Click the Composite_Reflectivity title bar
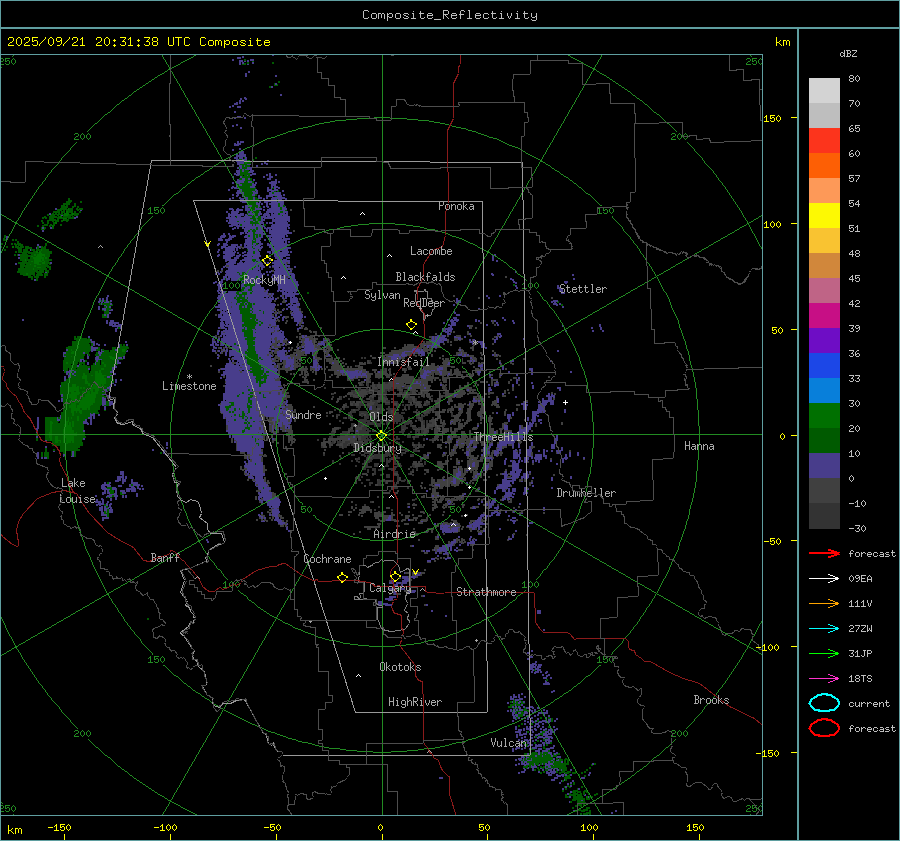This screenshot has width=900, height=841. [449, 14]
